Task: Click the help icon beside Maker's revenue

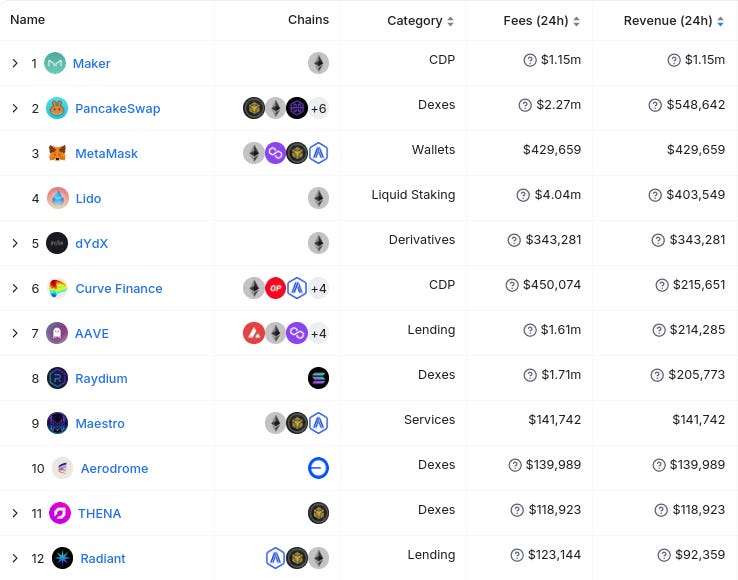Action: [674, 60]
